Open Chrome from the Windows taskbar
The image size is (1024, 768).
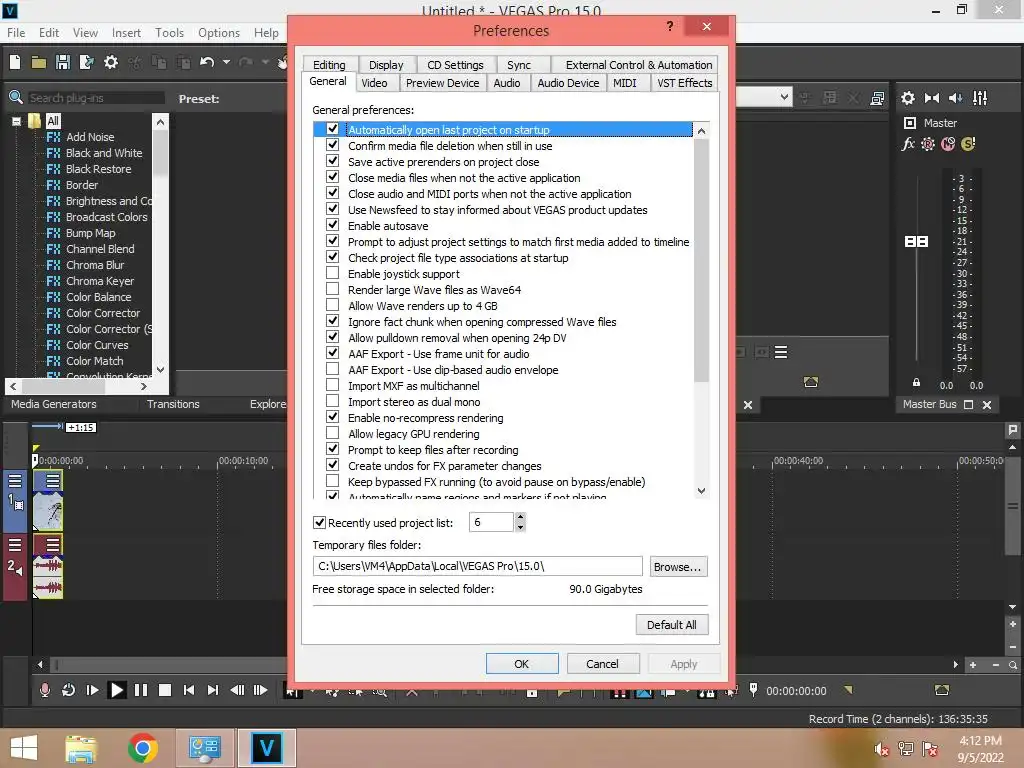coord(142,748)
